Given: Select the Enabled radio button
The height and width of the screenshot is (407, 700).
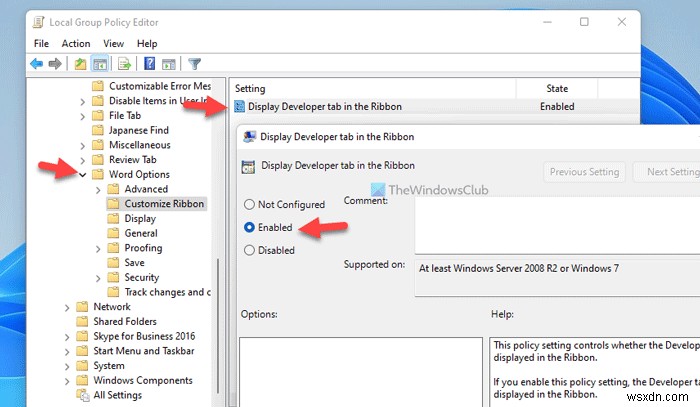Looking at the screenshot, I should (x=249, y=227).
